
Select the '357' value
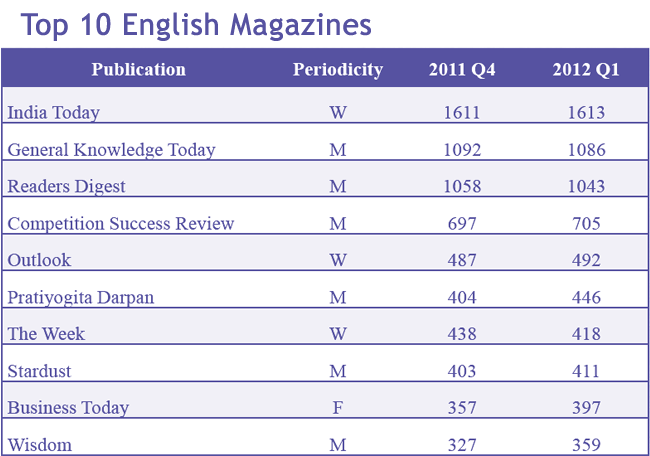point(462,408)
